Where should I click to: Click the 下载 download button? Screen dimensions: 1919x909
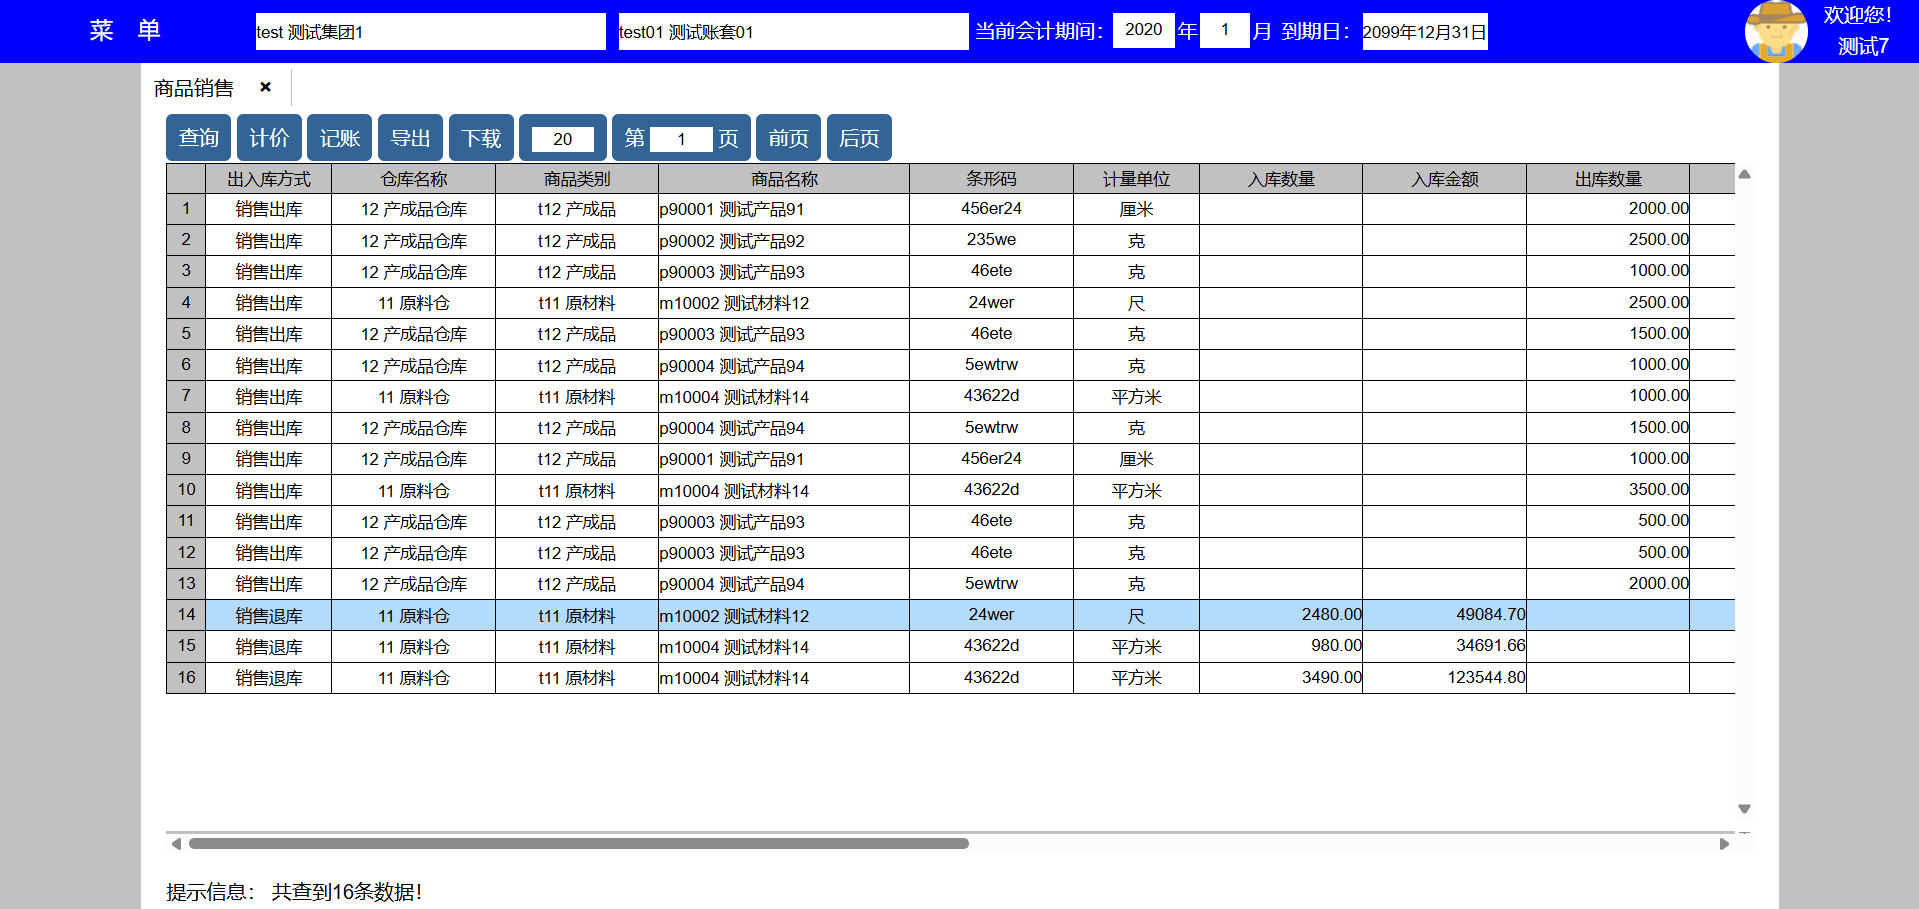tap(482, 138)
